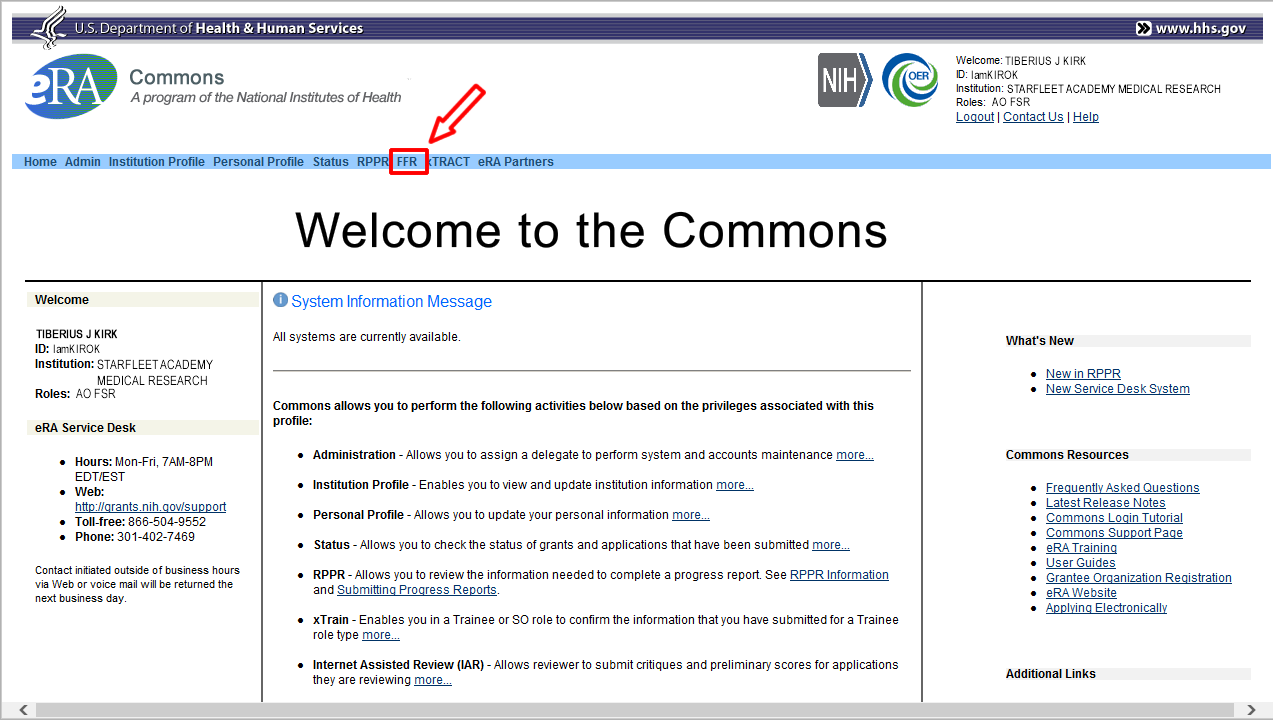Click the Toll-free 866-504-9552 number

[x=140, y=522]
